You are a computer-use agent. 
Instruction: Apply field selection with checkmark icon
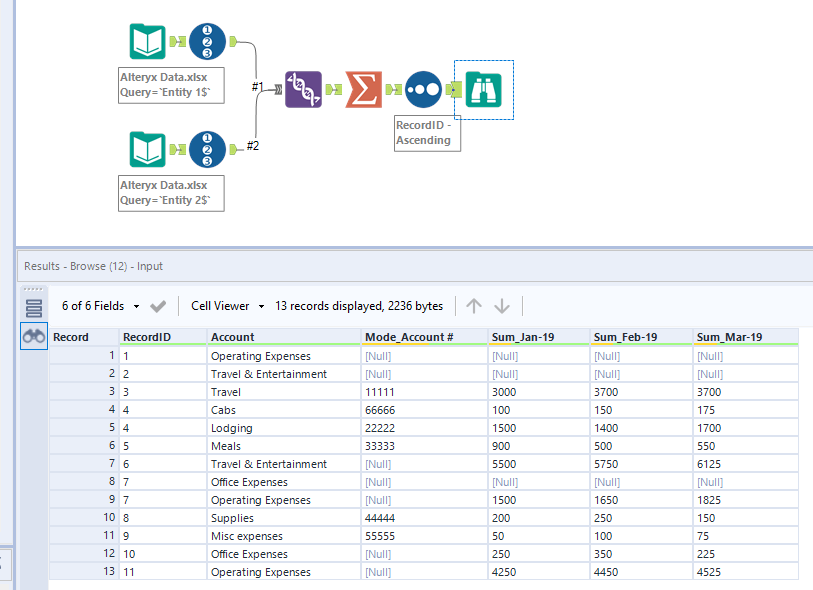(158, 306)
